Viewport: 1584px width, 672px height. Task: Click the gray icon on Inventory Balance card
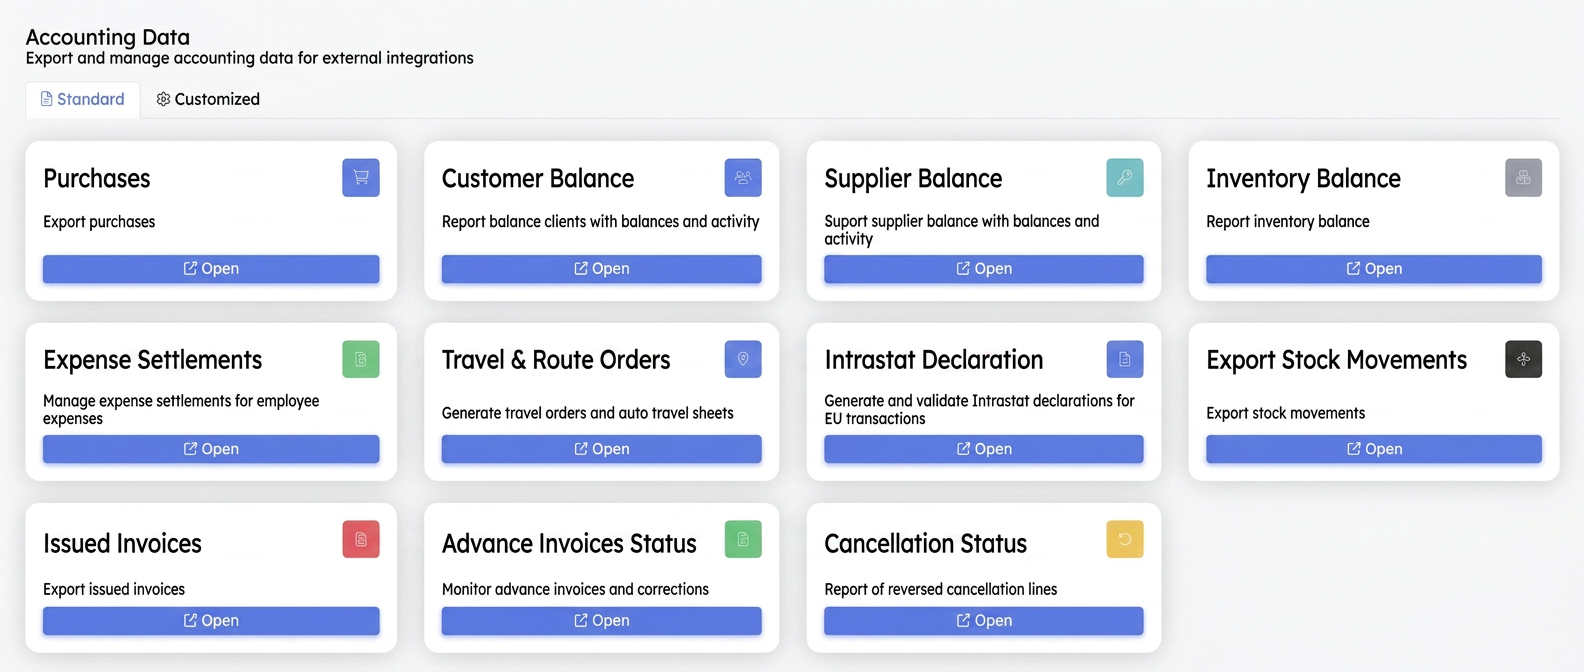(x=1523, y=178)
